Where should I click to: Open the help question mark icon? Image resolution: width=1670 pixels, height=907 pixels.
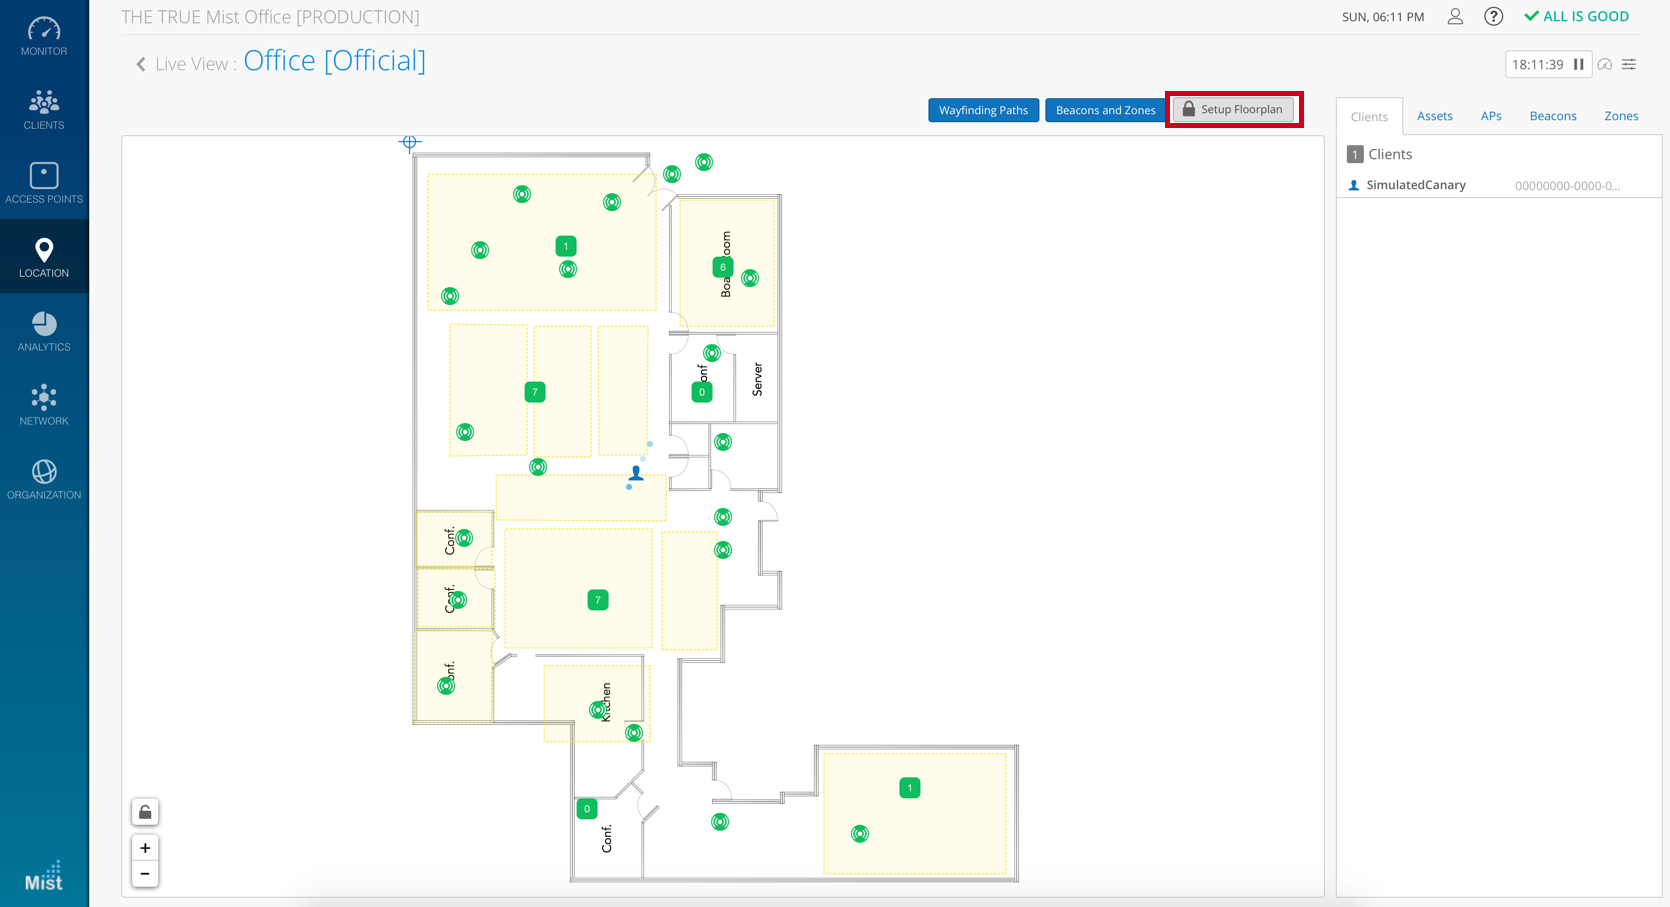point(1493,17)
